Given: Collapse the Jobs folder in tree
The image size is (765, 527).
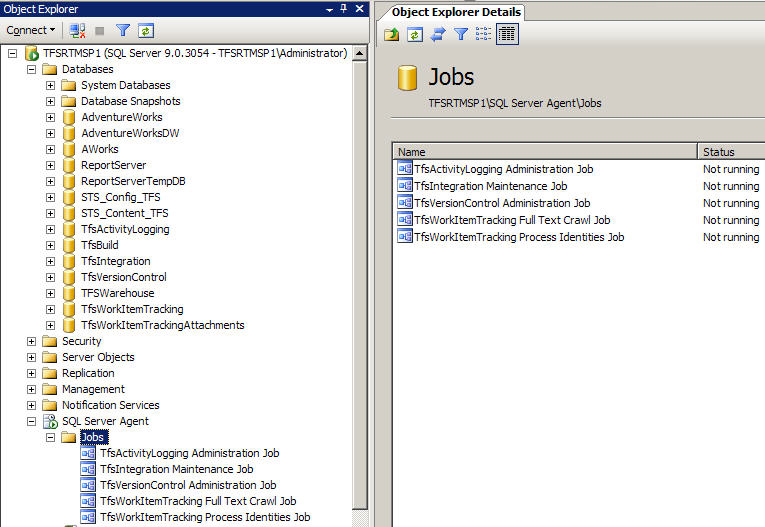Looking at the screenshot, I should click(x=50, y=438).
